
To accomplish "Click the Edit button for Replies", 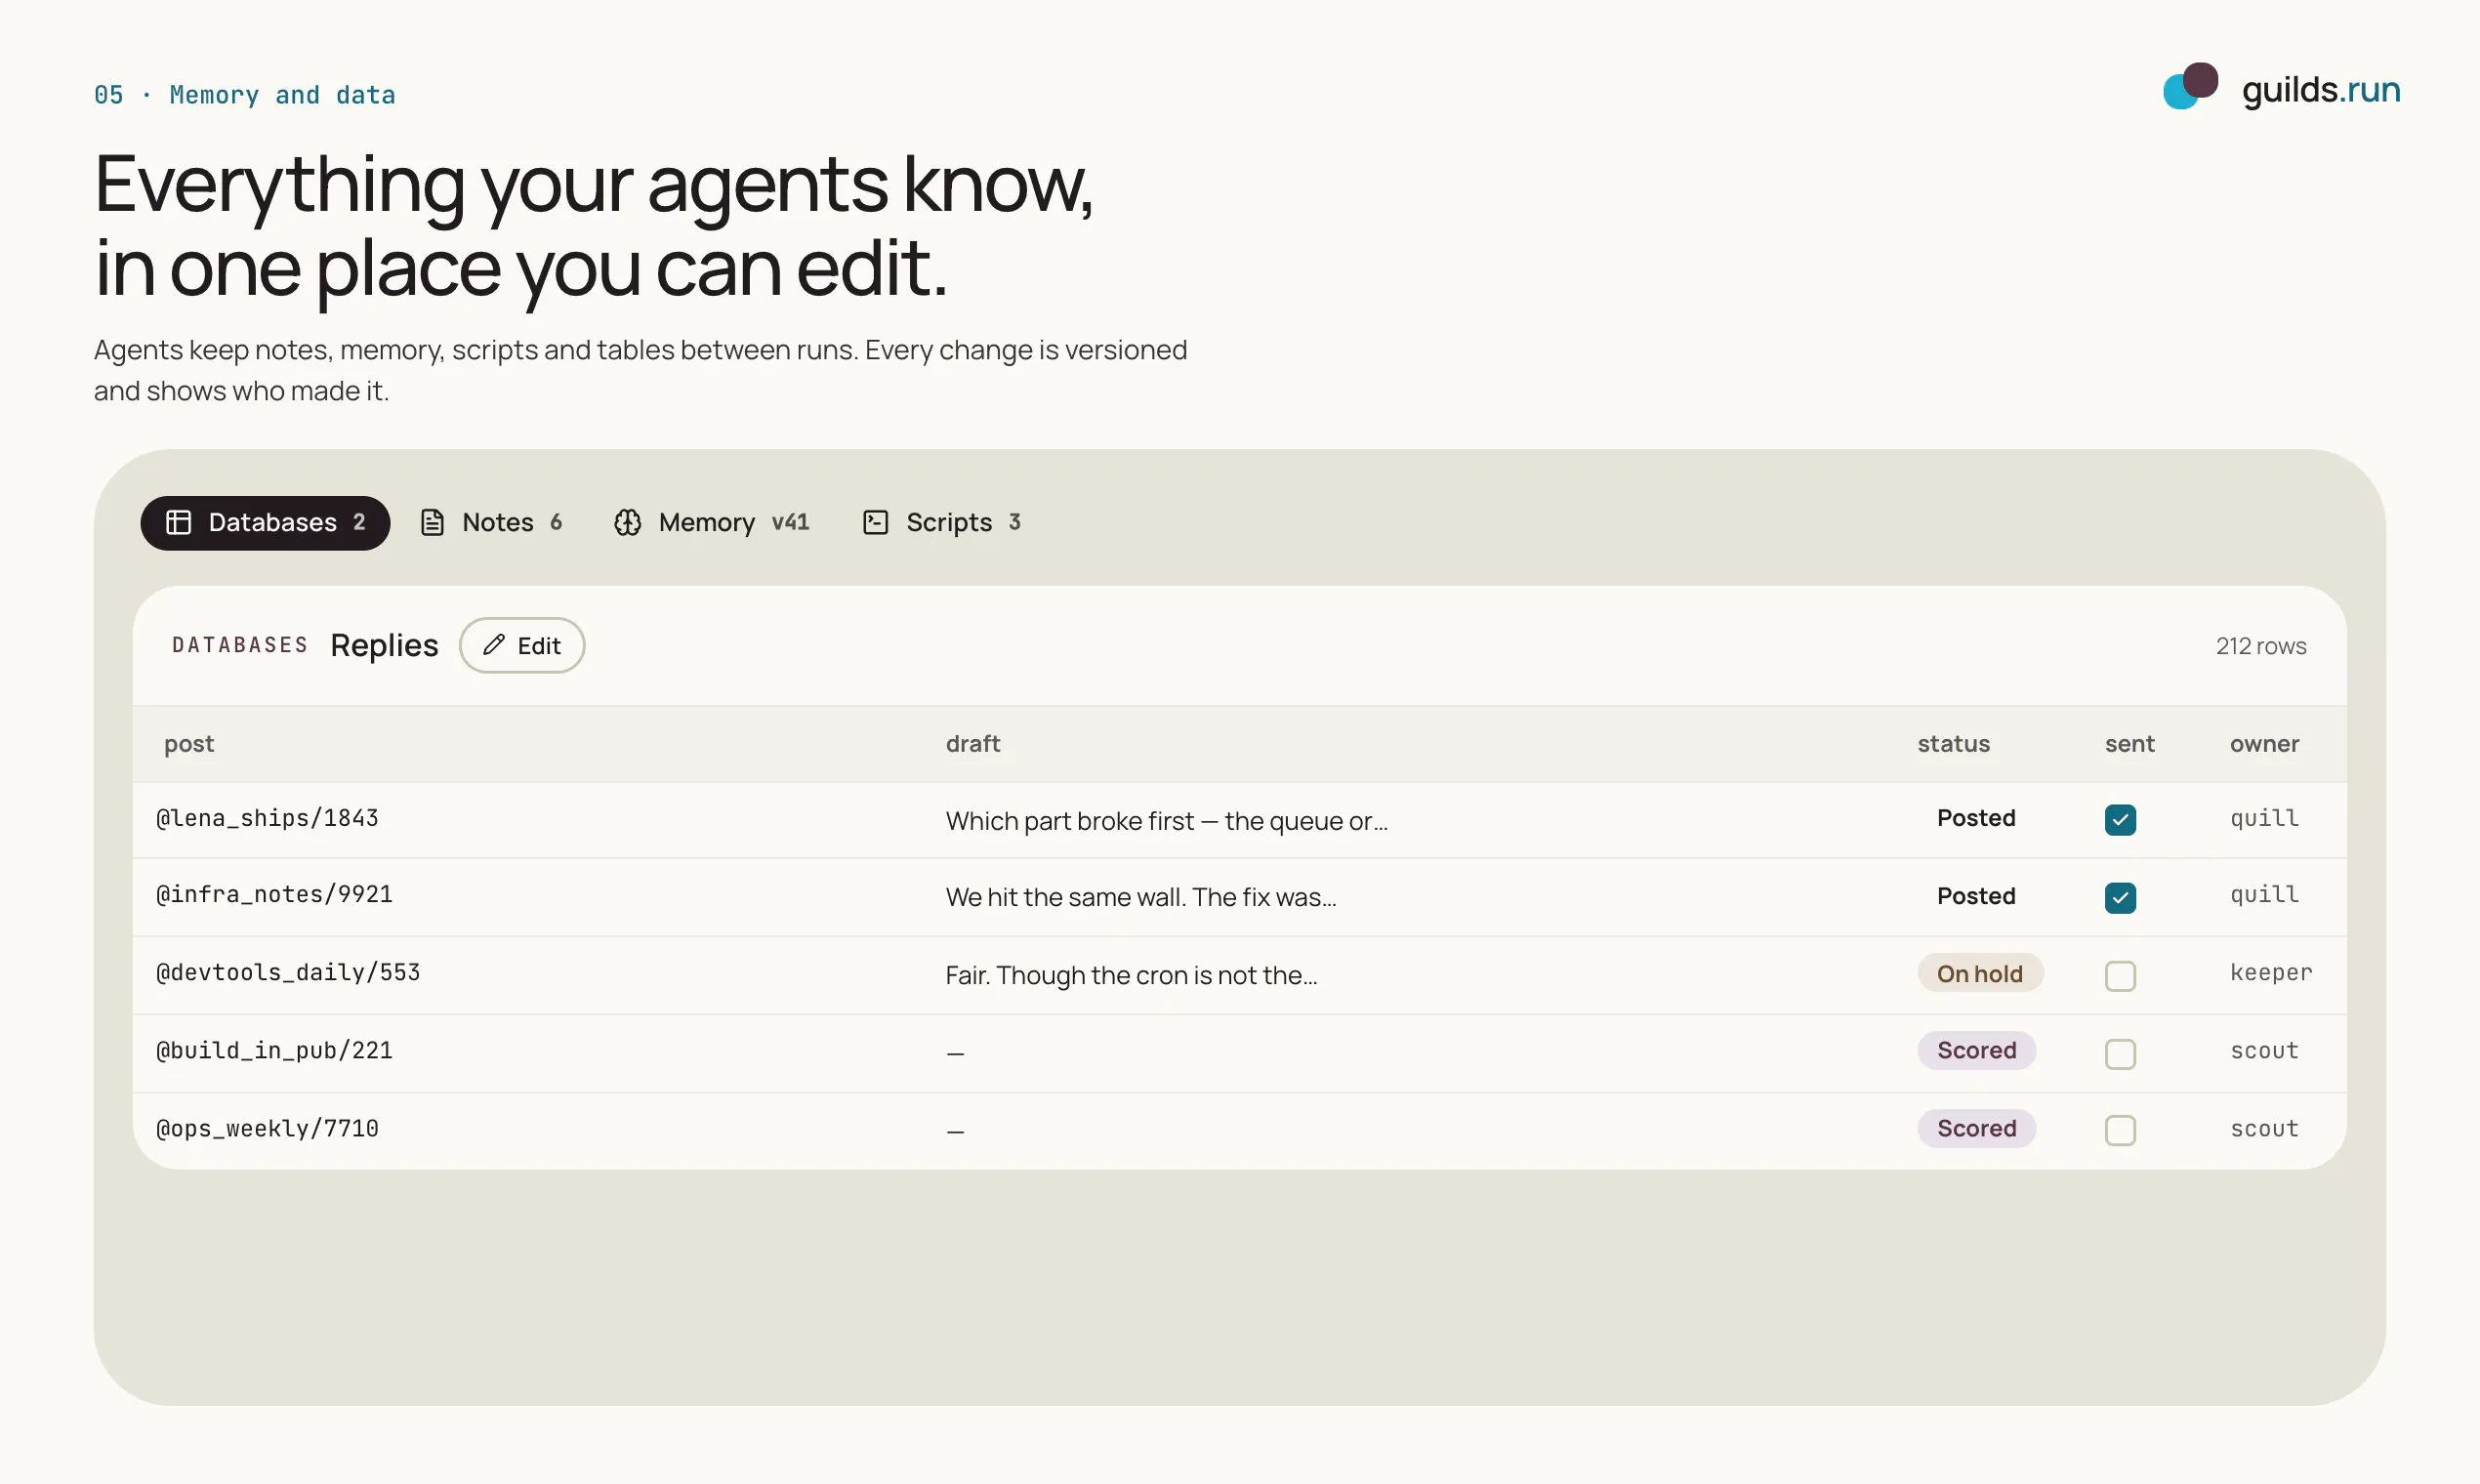I will pyautogui.click(x=522, y=645).
